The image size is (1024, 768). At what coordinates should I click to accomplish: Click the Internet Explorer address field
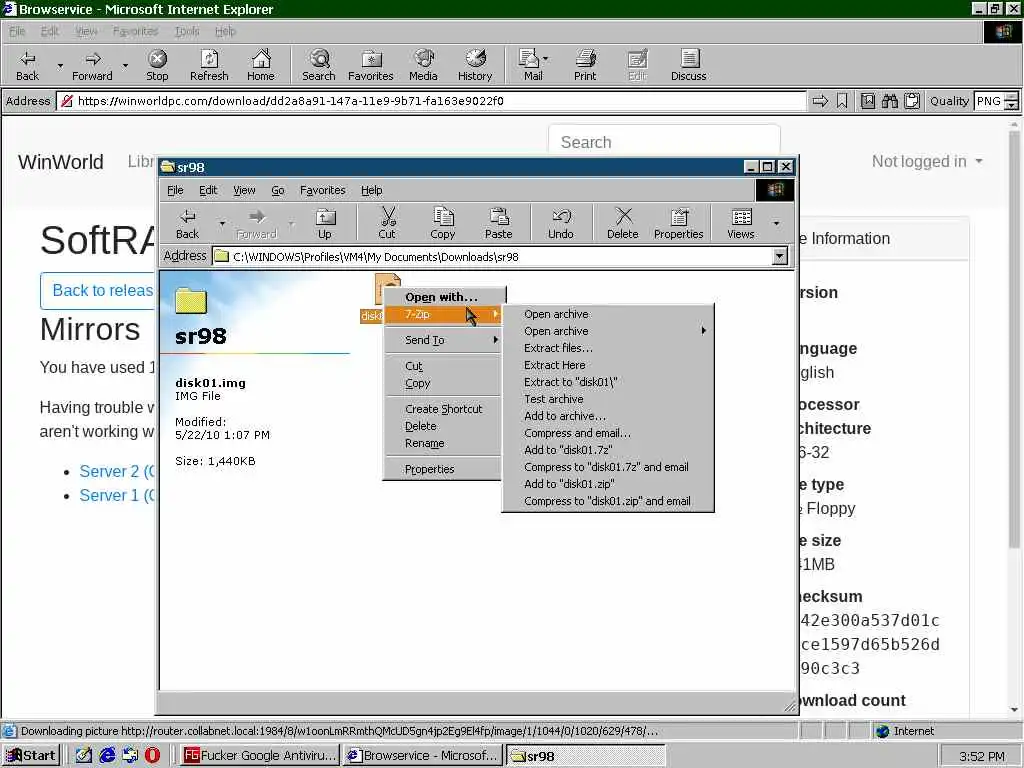(434, 101)
